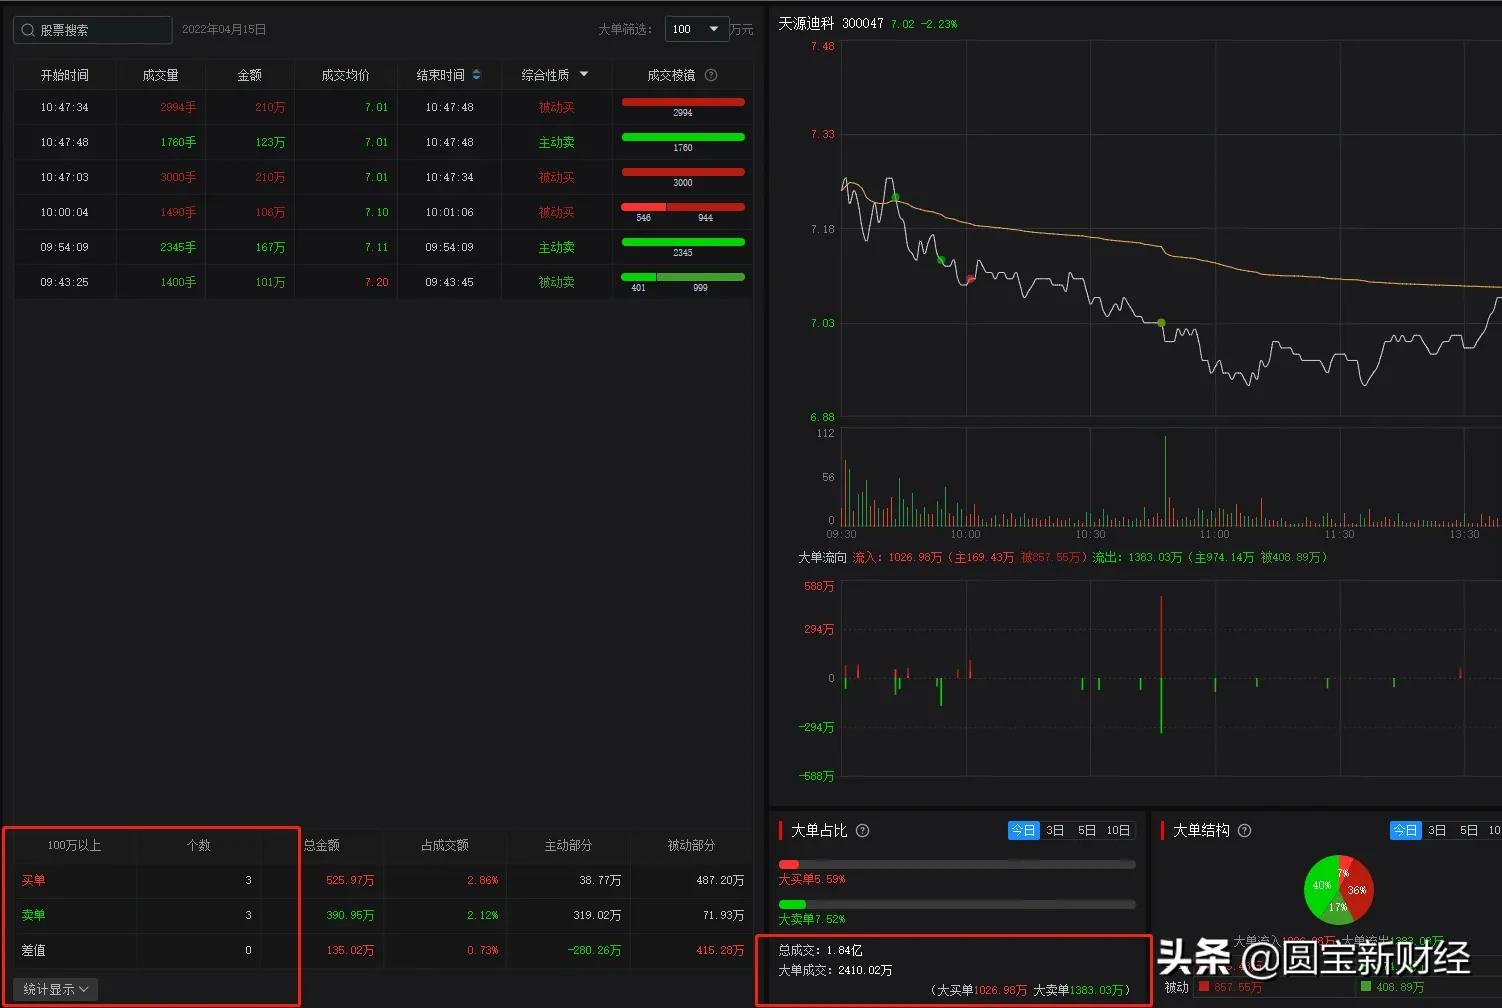Click the 大买单5.59% progress bar
This screenshot has width=1502, height=1008.
click(x=957, y=864)
